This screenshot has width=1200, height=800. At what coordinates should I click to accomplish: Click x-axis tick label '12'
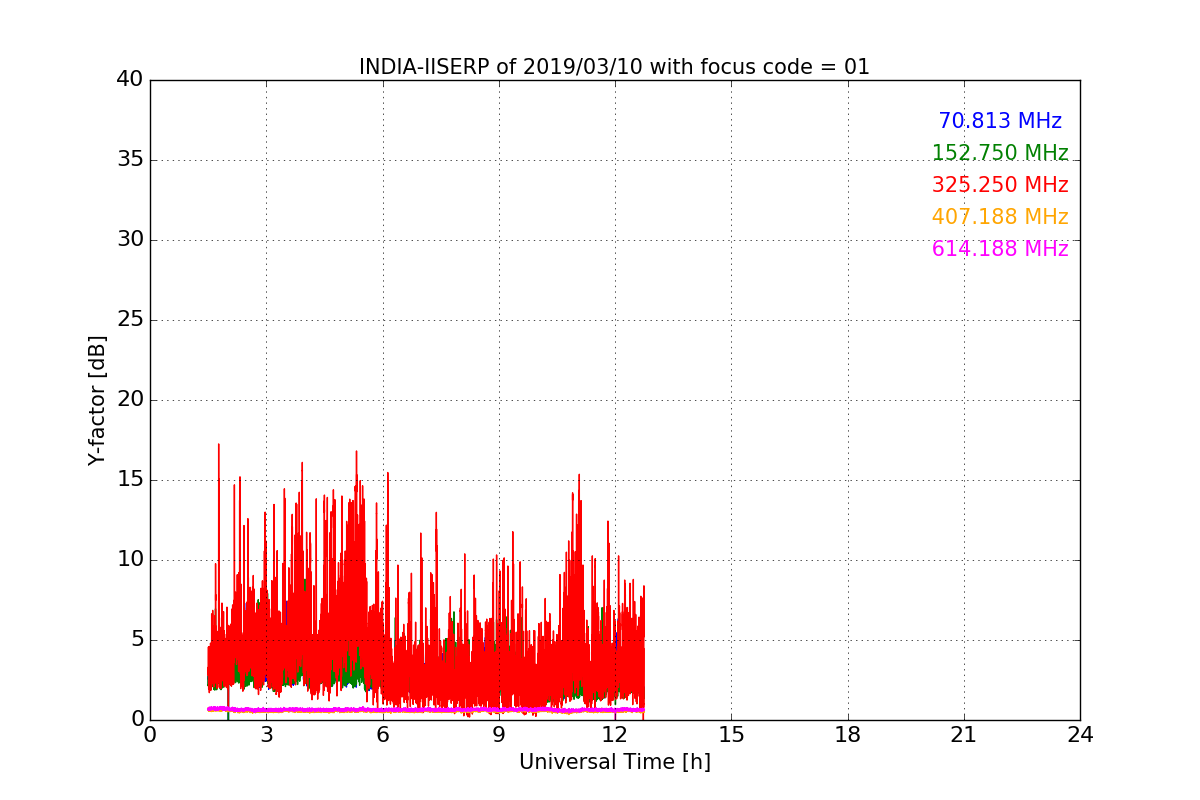(x=615, y=734)
